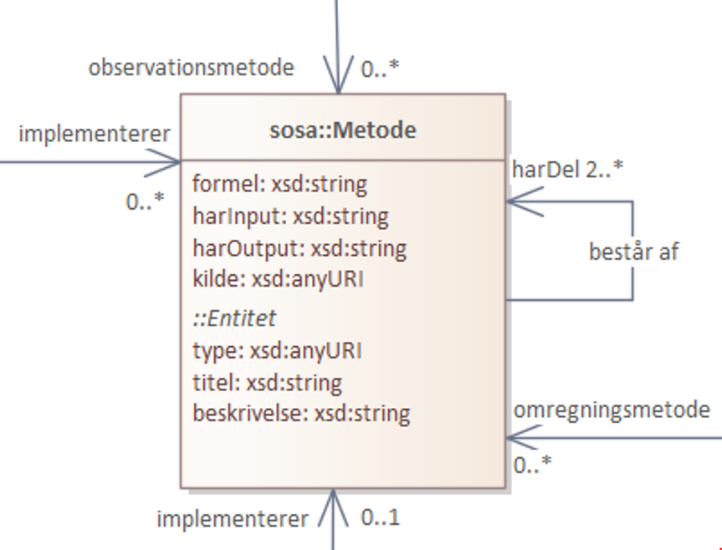Click the kilde: xsd:anyURI attribute
Viewport: 722px width, 550px height.
pos(278,280)
